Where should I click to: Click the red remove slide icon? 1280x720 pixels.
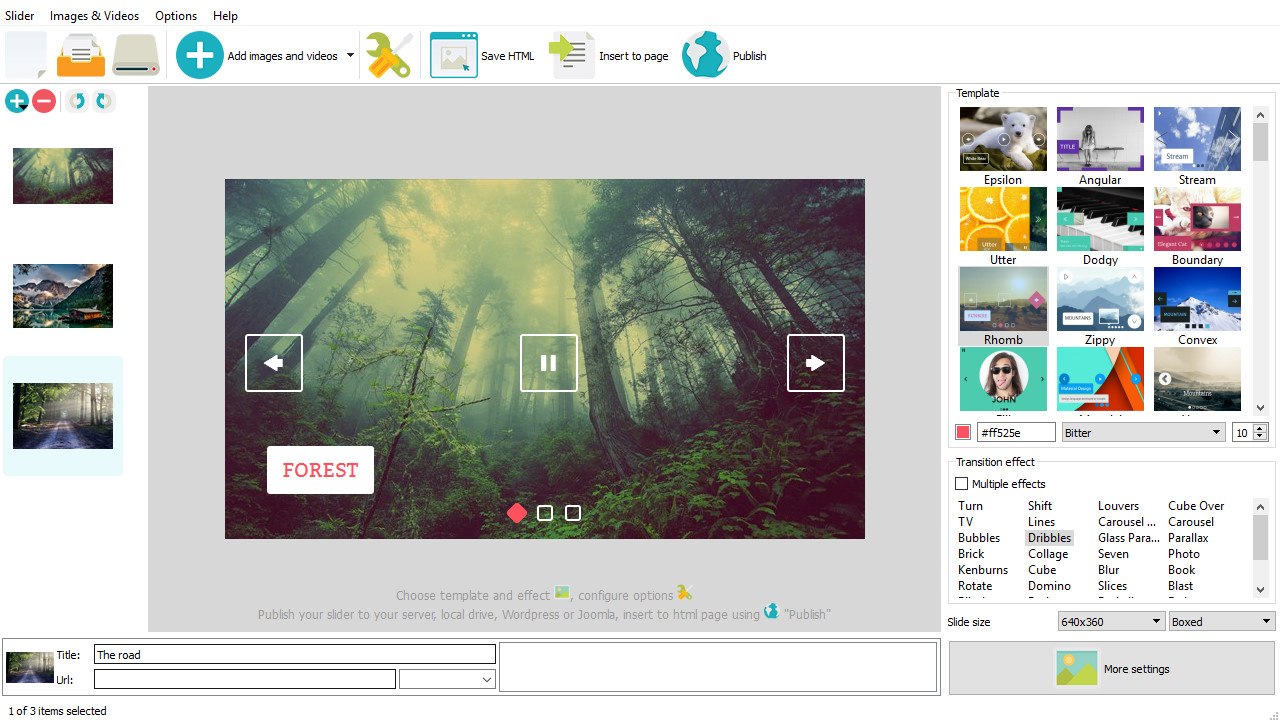[44, 101]
